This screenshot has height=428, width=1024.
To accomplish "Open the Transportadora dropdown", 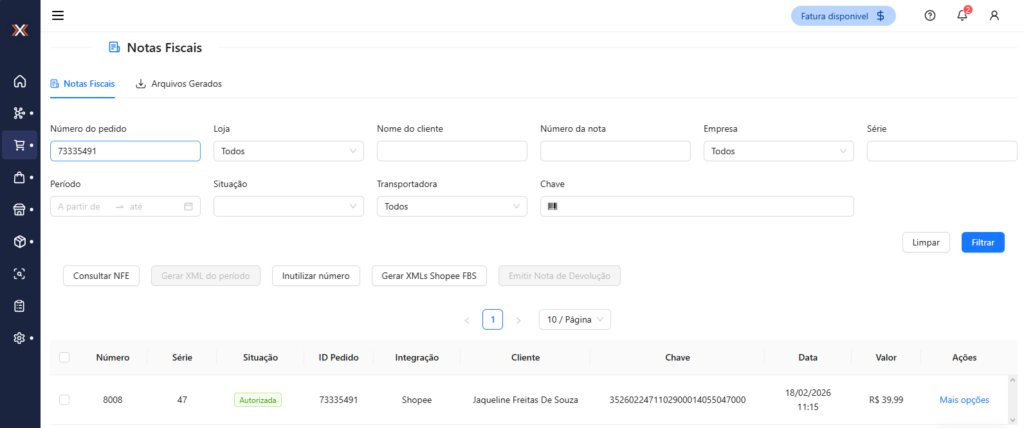I will tap(452, 206).
